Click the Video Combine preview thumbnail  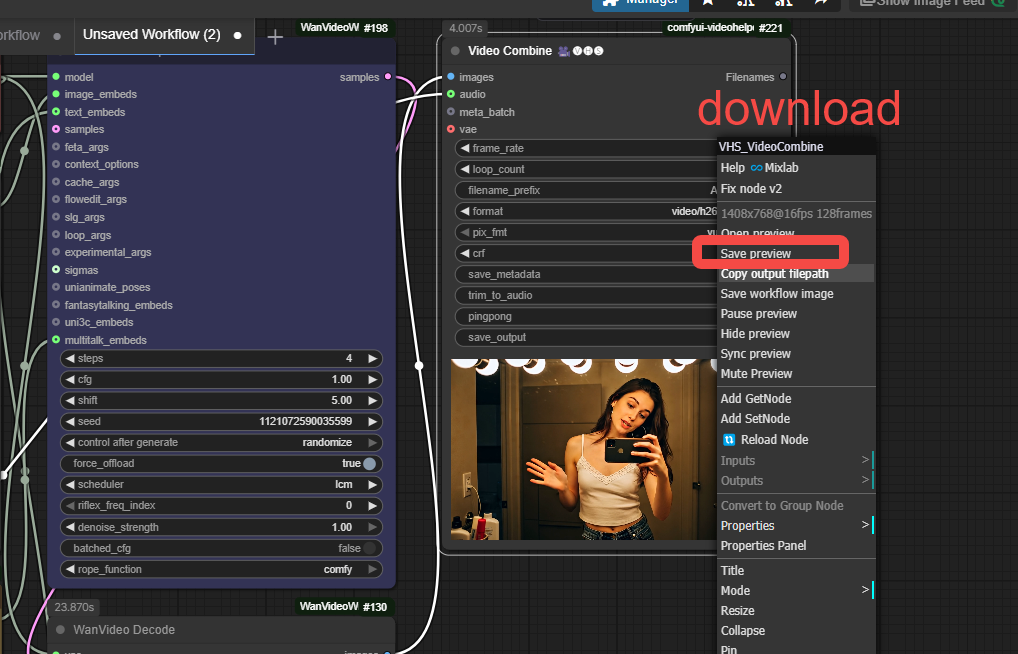click(x=584, y=449)
